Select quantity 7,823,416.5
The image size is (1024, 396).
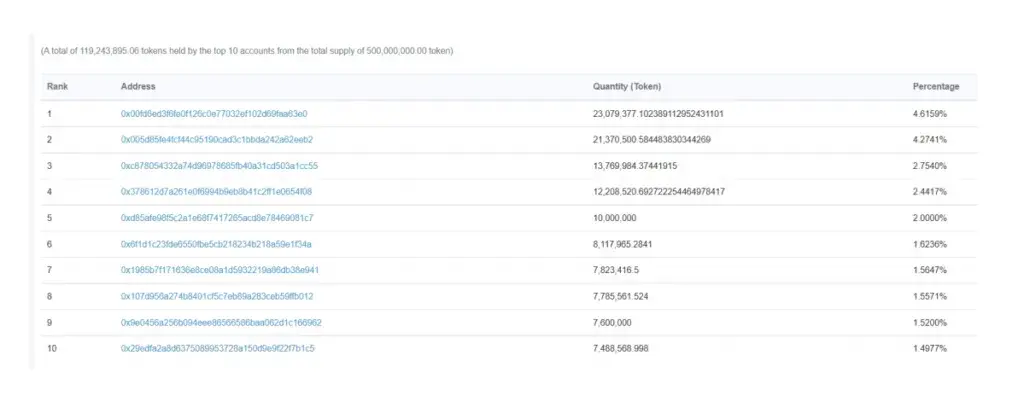pyautogui.click(x=616, y=270)
